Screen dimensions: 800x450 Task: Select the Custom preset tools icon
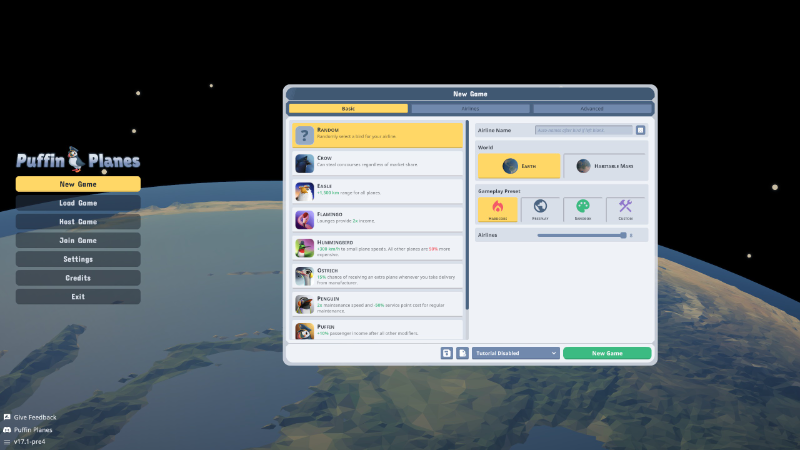pos(626,206)
